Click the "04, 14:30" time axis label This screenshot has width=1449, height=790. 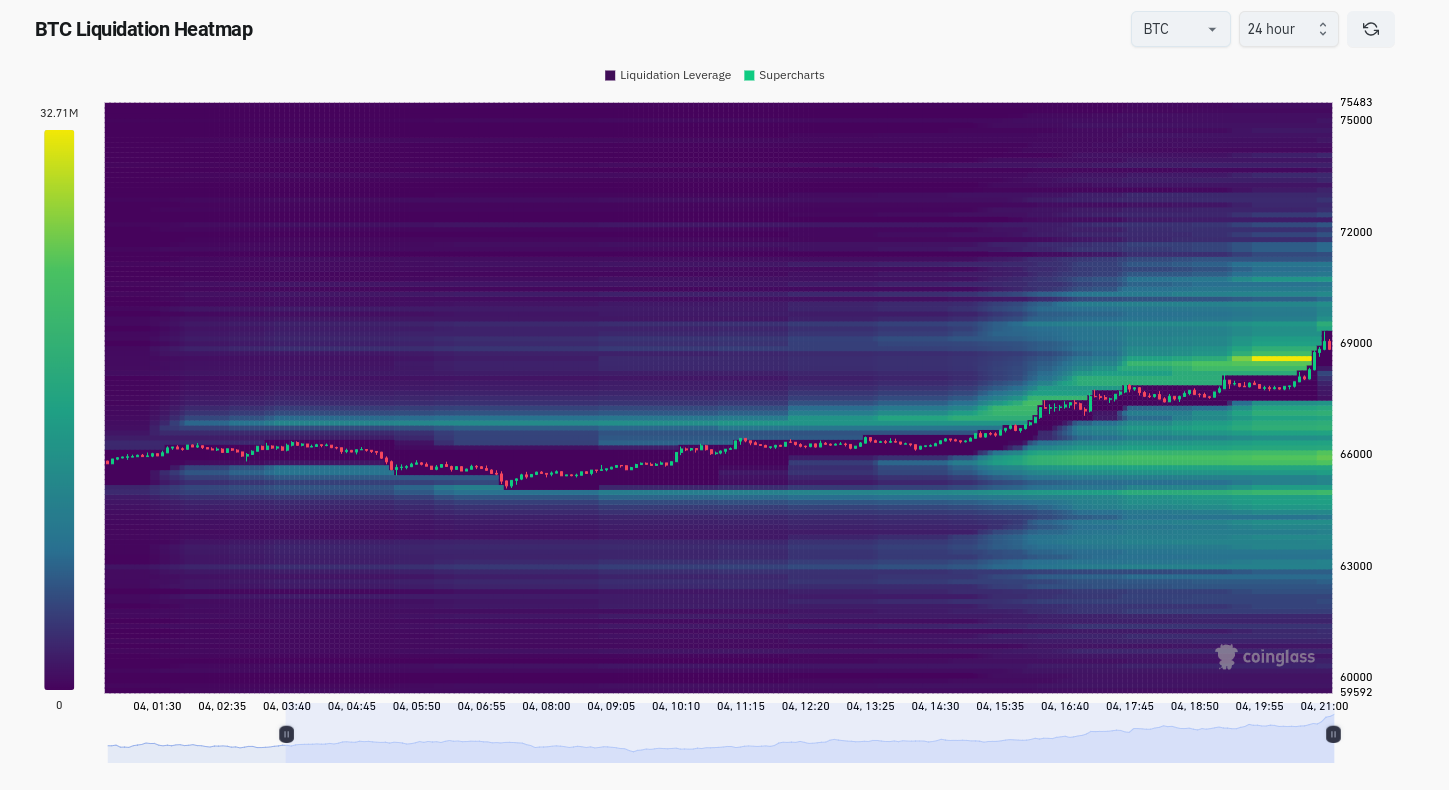(x=936, y=706)
